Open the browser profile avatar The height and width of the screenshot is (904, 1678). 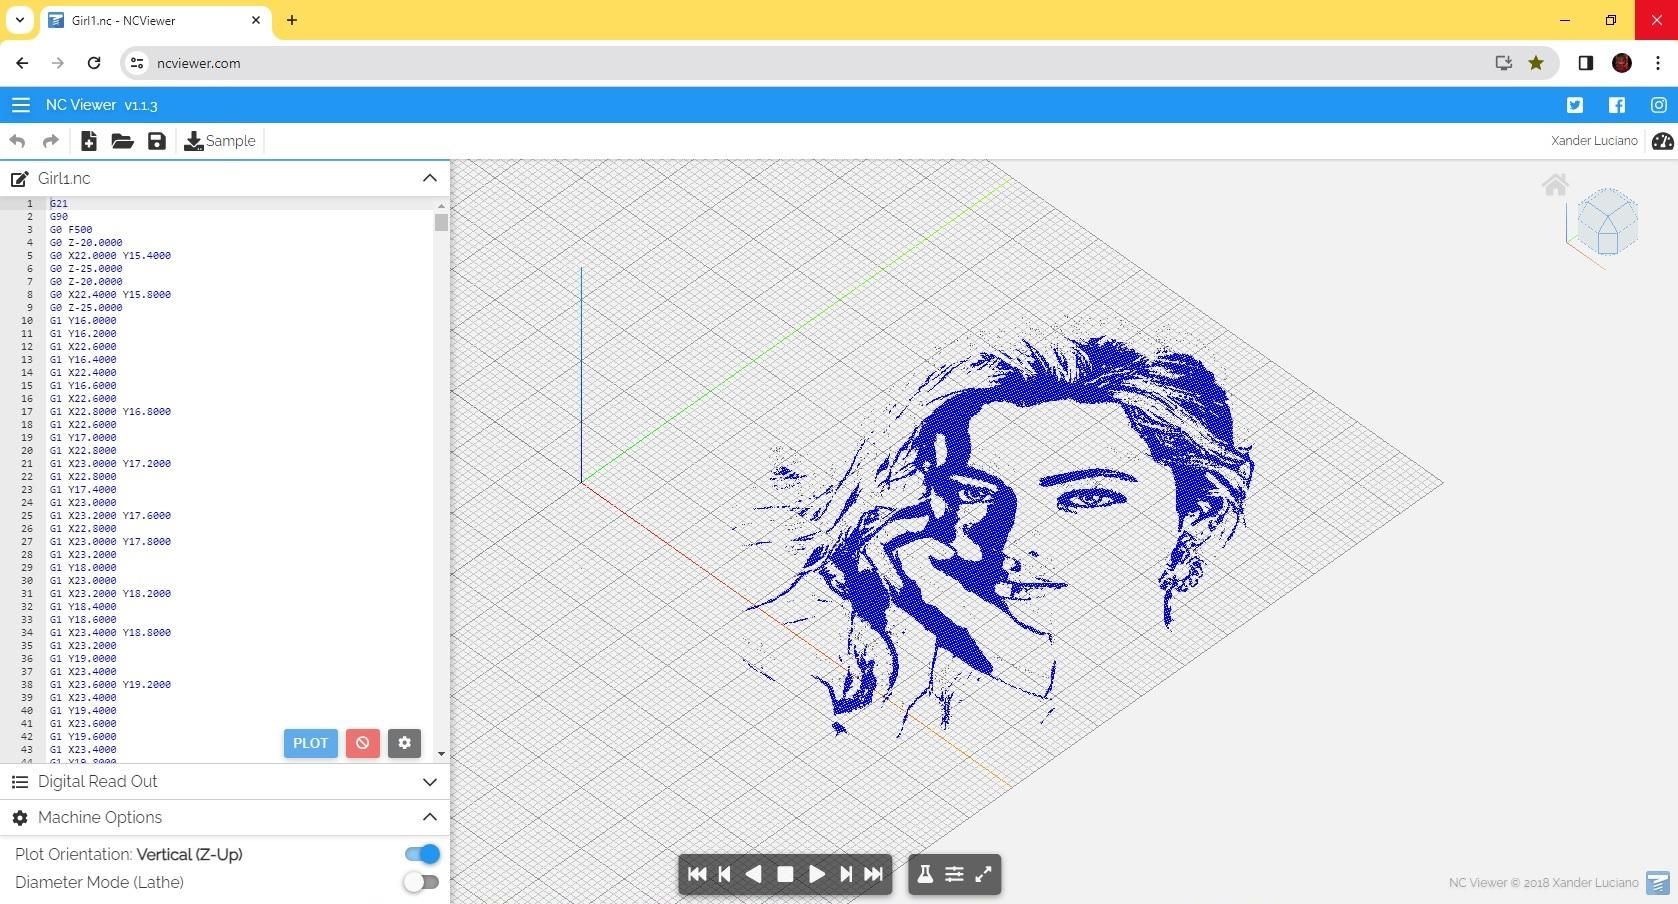click(1622, 63)
